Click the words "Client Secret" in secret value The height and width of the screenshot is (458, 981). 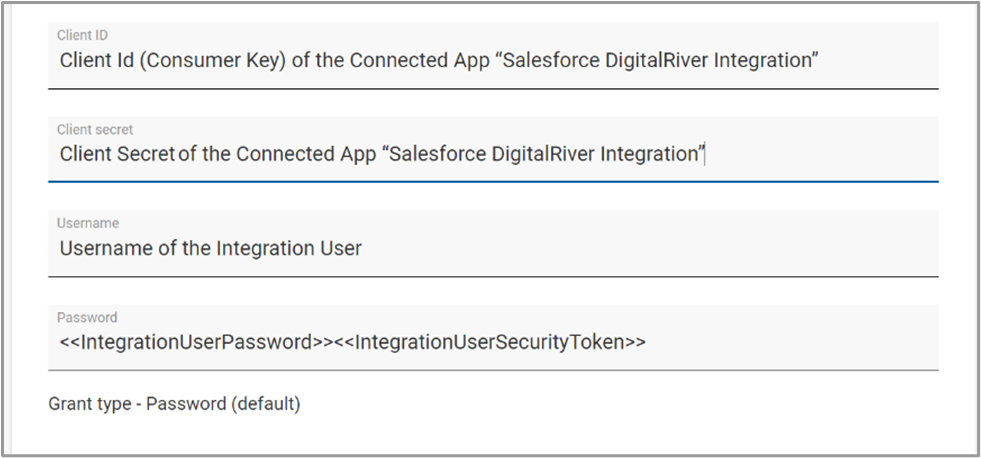tap(116, 155)
